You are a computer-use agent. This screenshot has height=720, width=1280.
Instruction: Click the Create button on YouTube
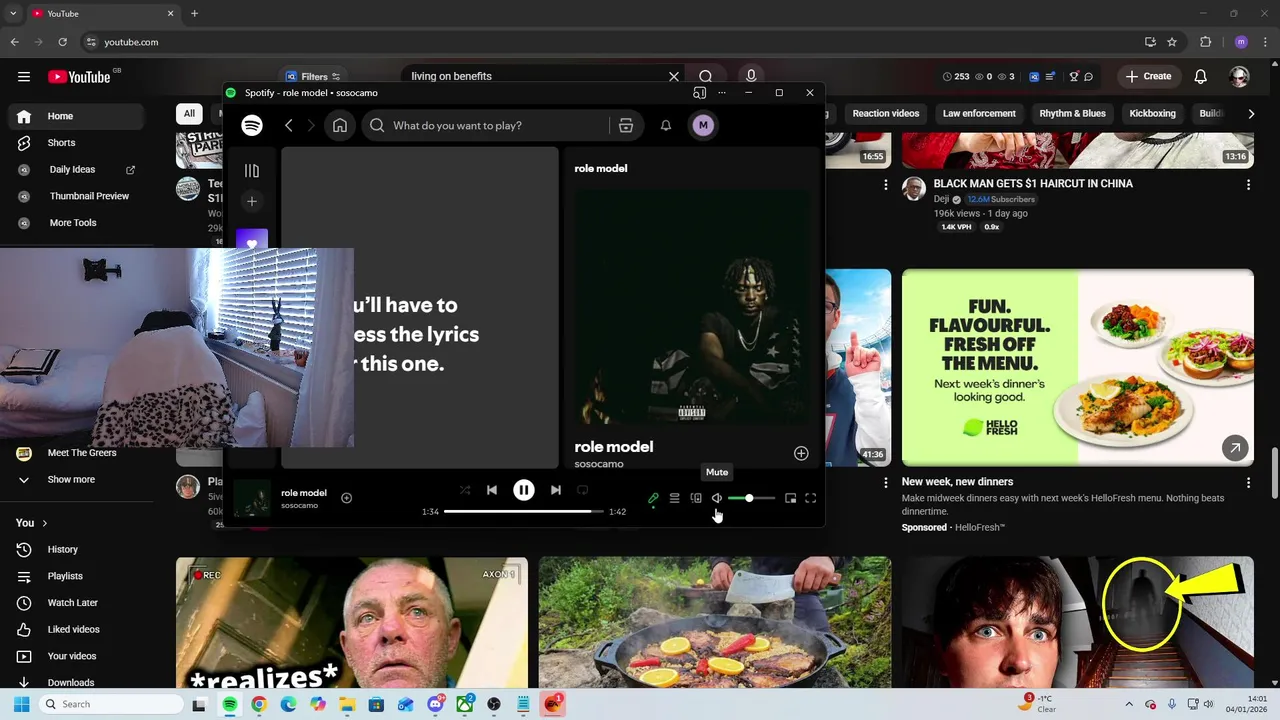click(1148, 76)
